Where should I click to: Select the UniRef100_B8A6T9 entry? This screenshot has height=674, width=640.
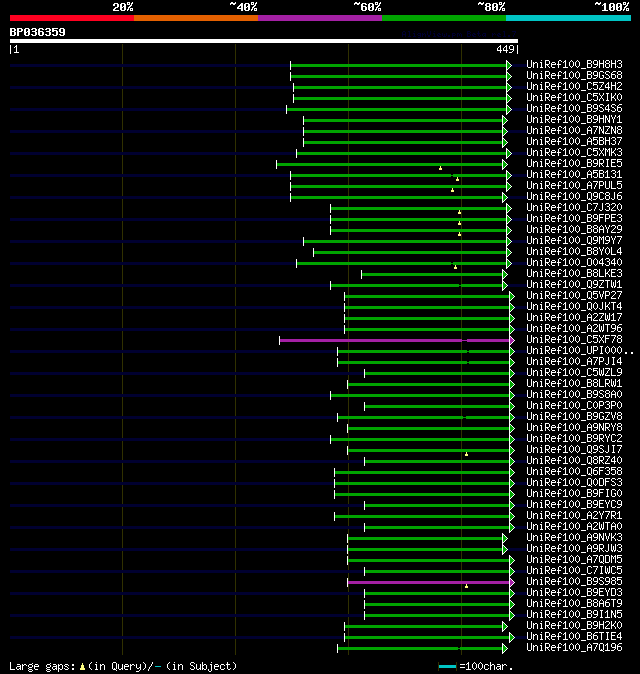(x=574, y=604)
